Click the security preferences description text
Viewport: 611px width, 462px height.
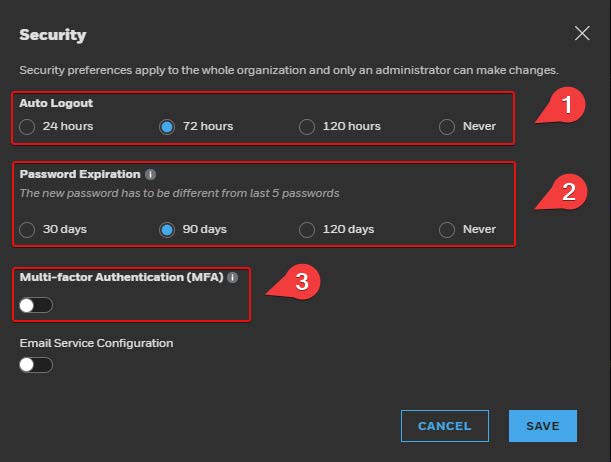[x=289, y=70]
